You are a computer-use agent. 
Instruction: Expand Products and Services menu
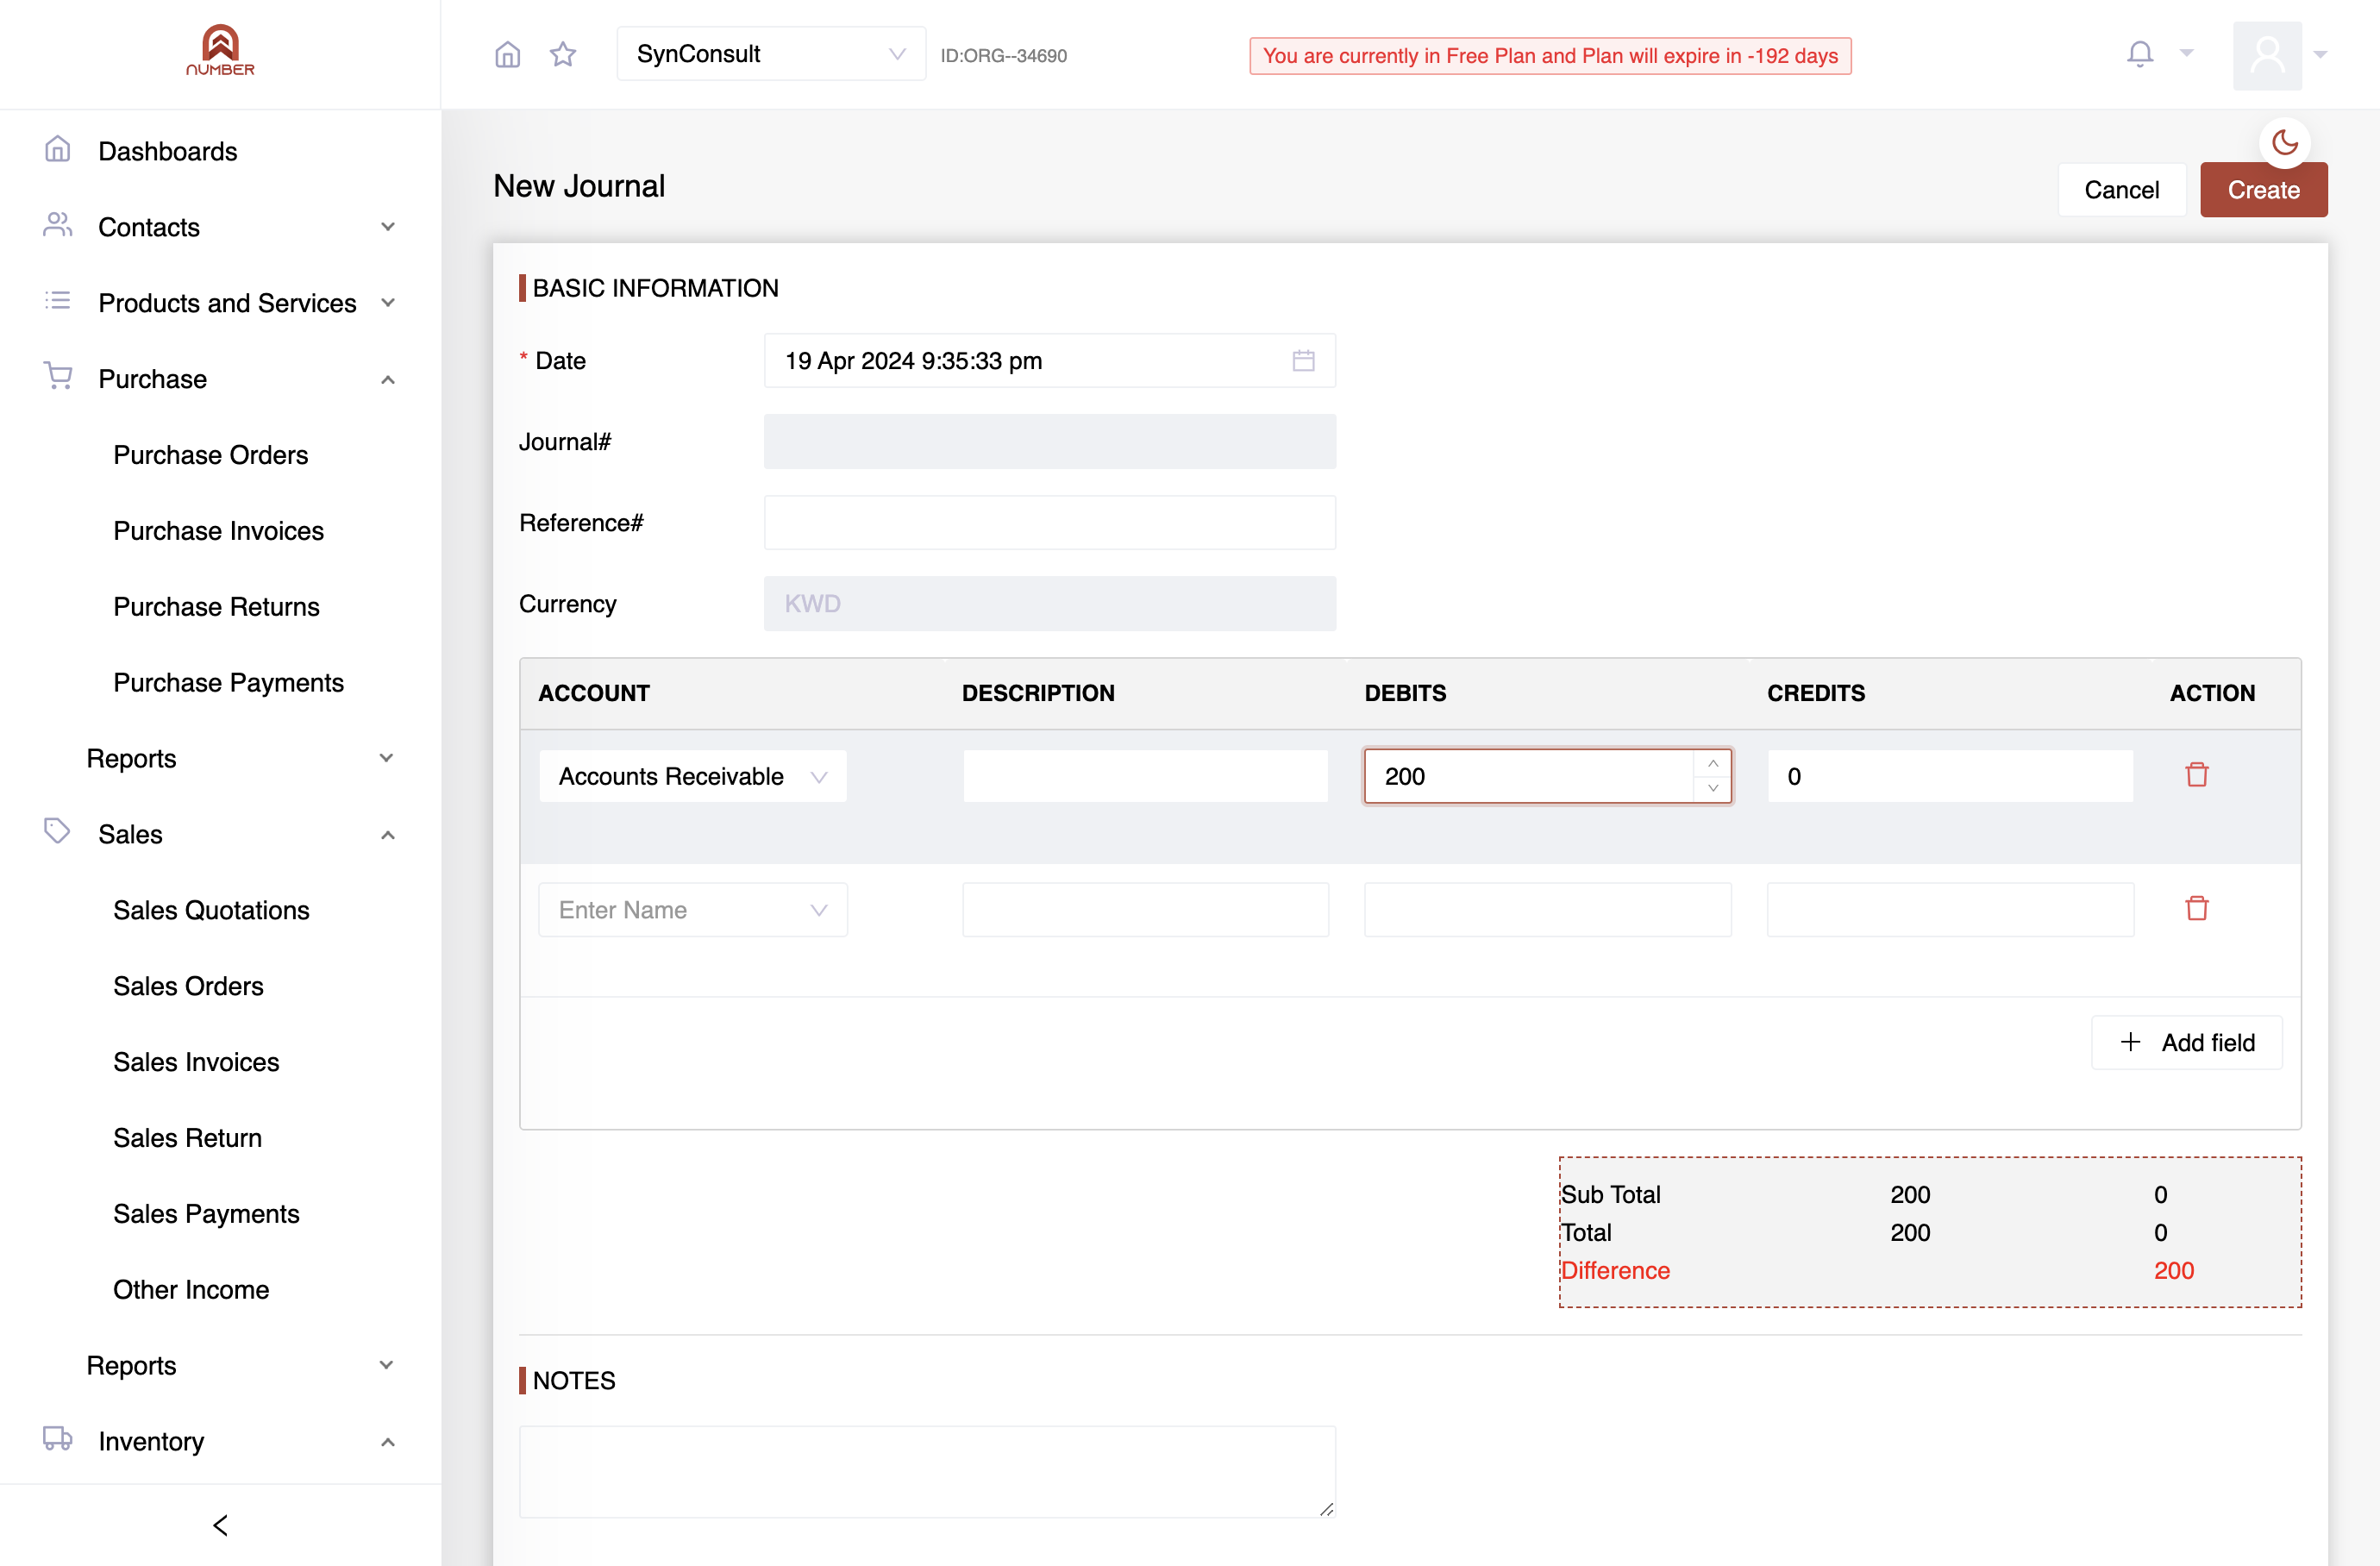220,303
